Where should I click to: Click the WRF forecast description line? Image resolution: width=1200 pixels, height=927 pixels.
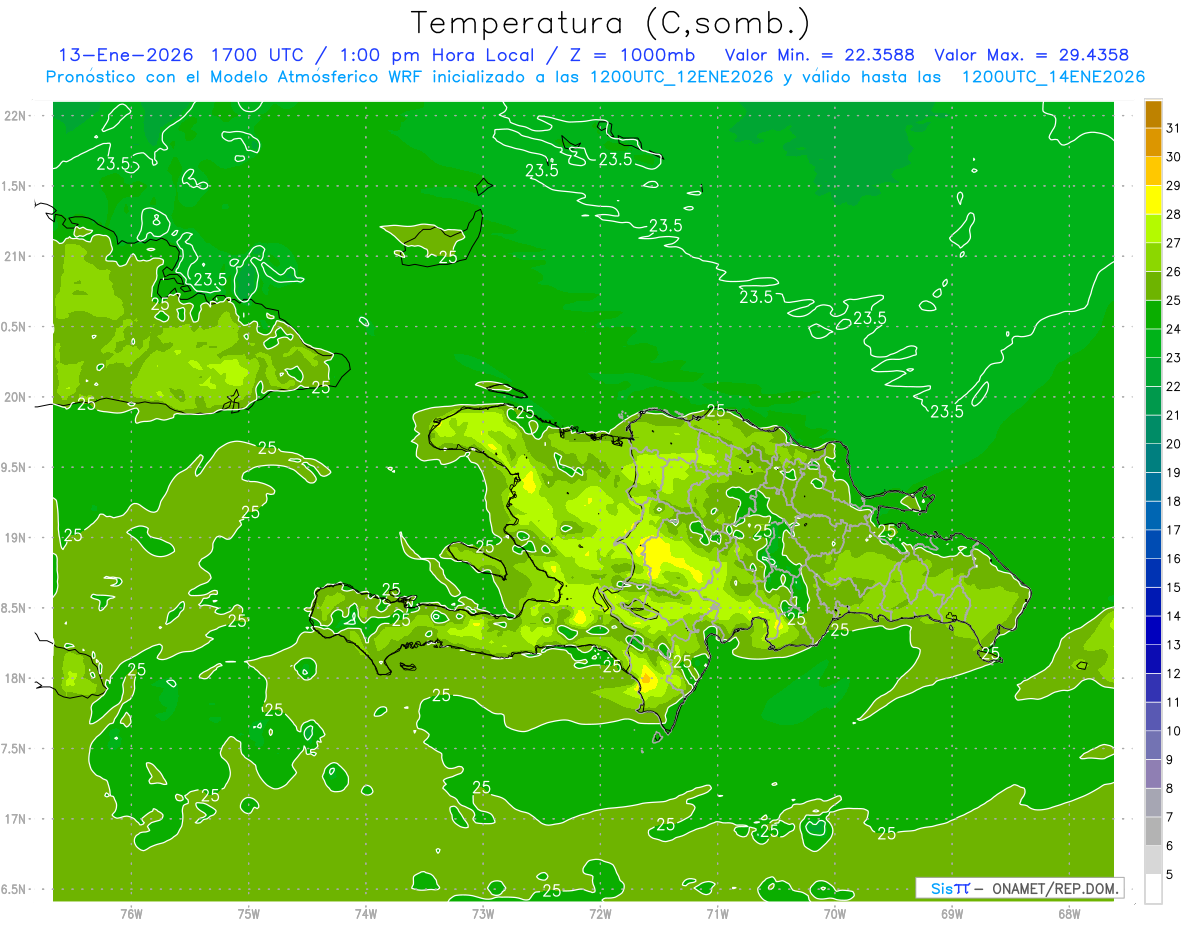[x=595, y=77]
